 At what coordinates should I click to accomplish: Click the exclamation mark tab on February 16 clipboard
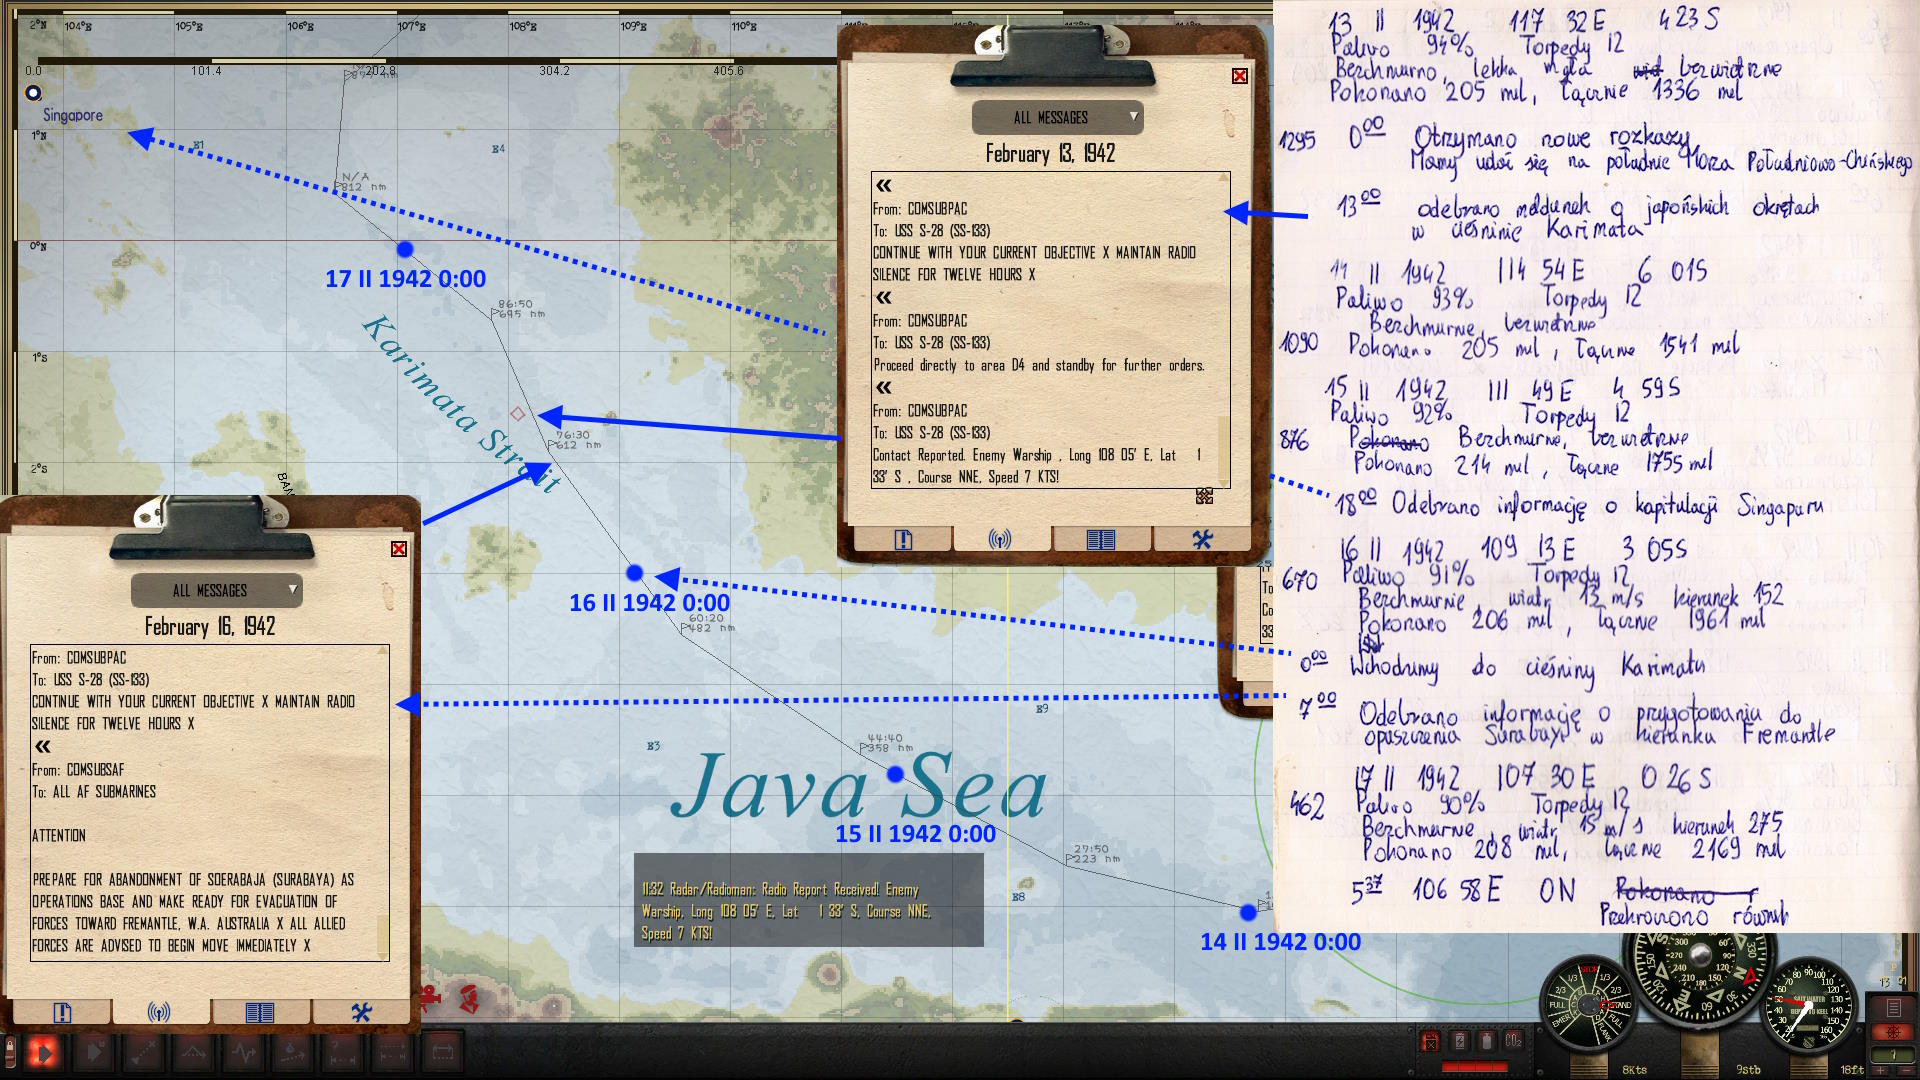62,1013
